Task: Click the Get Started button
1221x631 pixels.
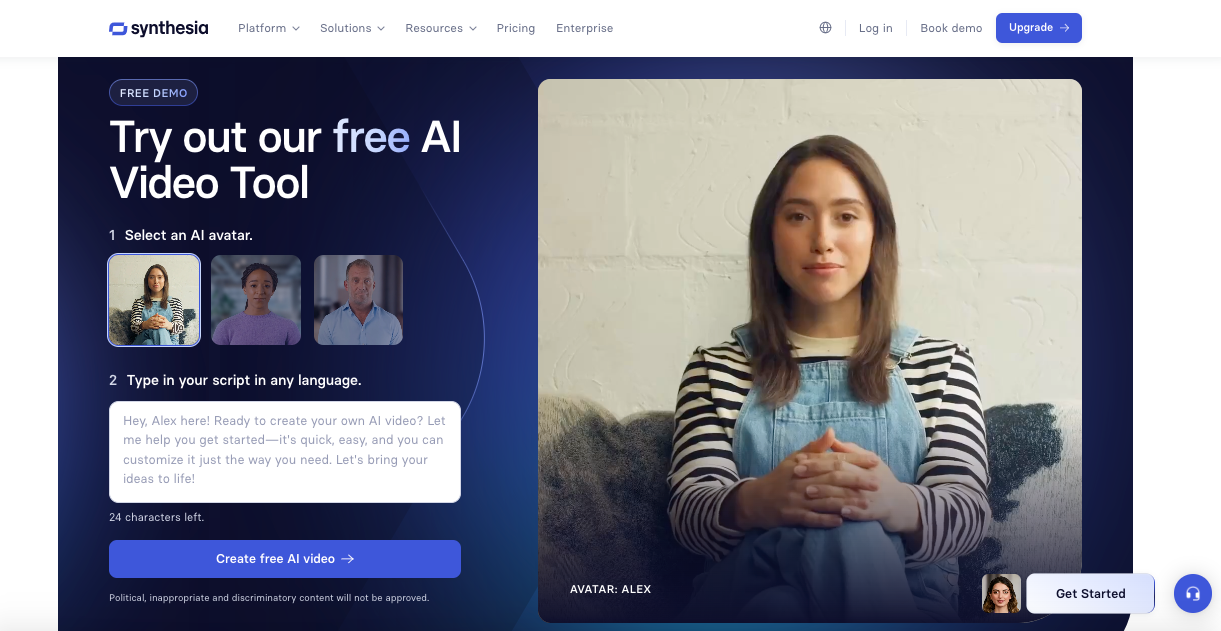Action: coord(1091,593)
